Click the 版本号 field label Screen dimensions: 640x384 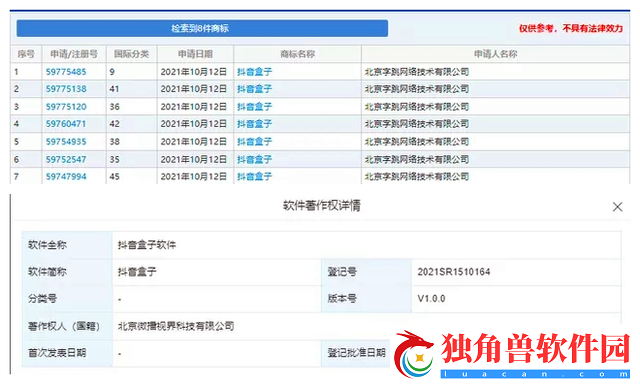point(342,298)
